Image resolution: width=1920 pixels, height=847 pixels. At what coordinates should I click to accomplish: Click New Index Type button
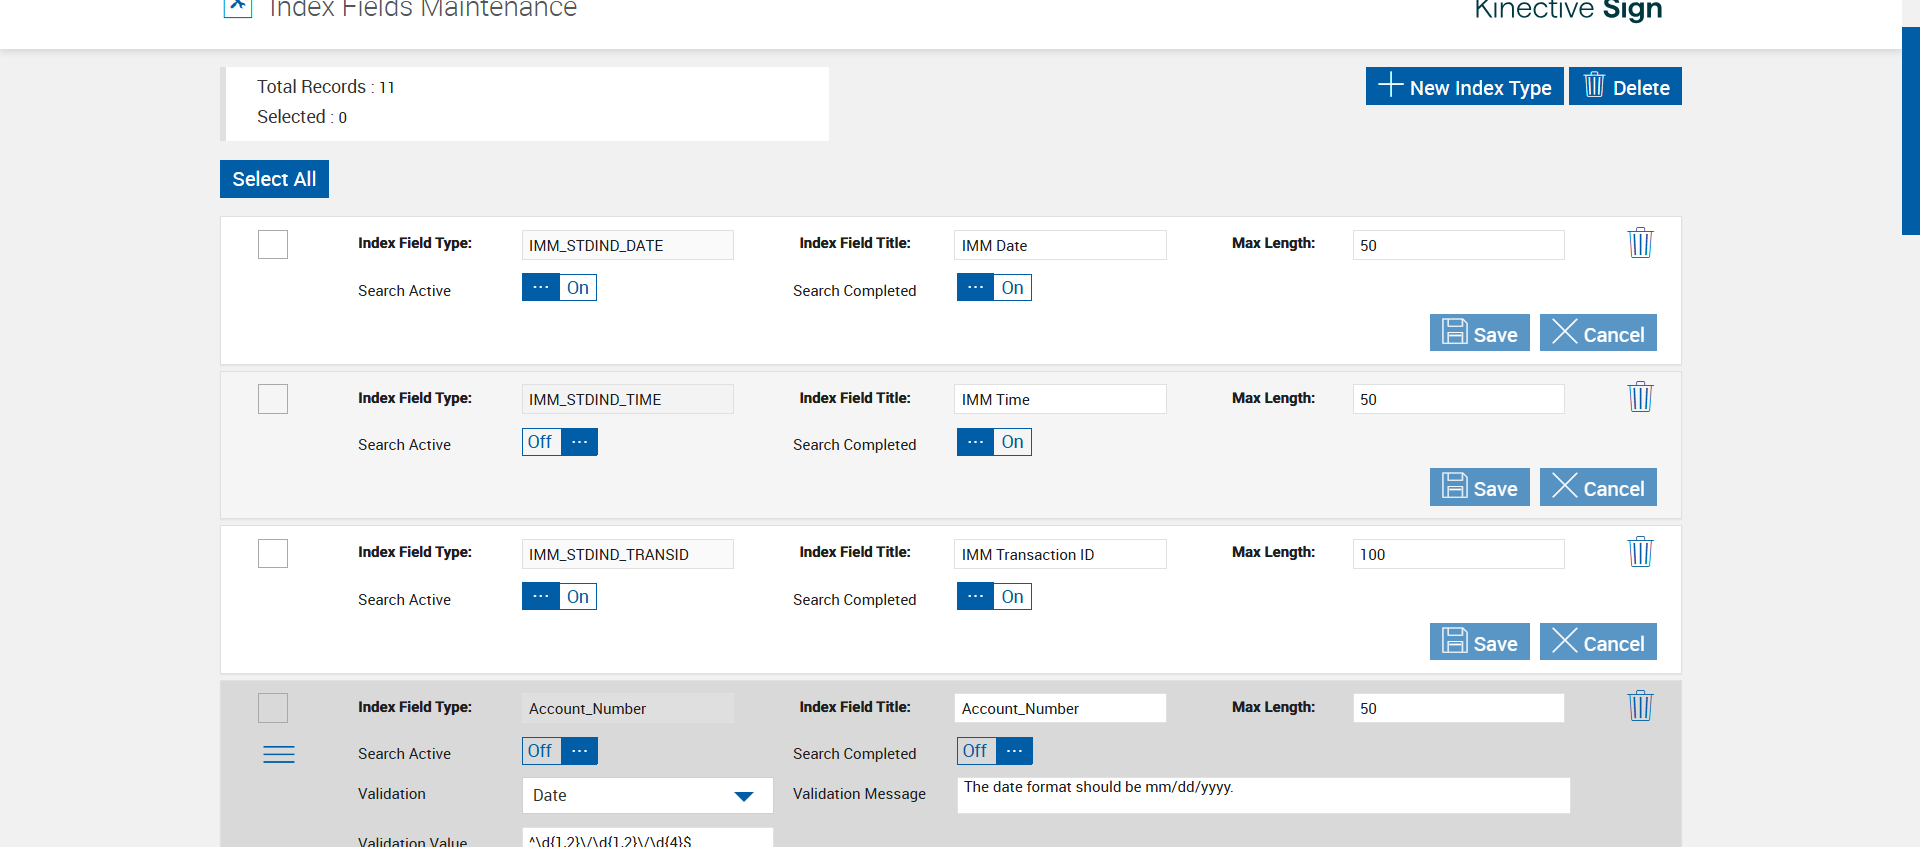pyautogui.click(x=1464, y=87)
